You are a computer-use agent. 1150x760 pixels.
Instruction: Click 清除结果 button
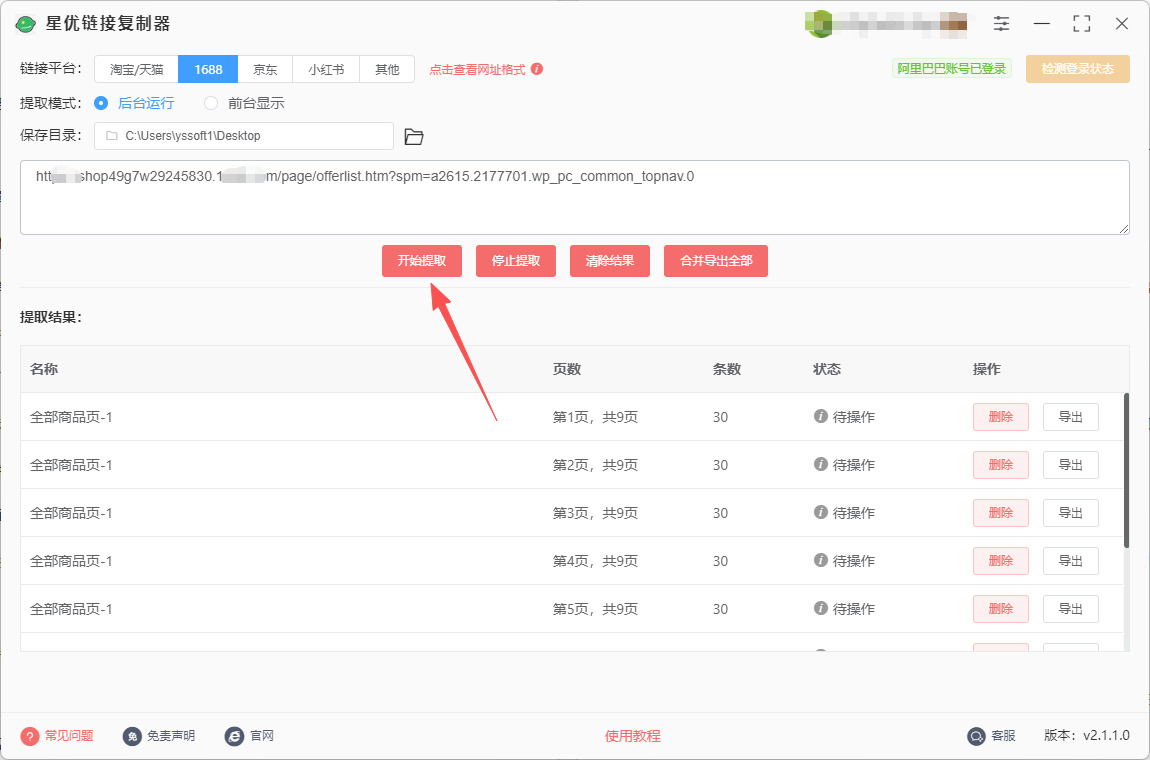[609, 261]
